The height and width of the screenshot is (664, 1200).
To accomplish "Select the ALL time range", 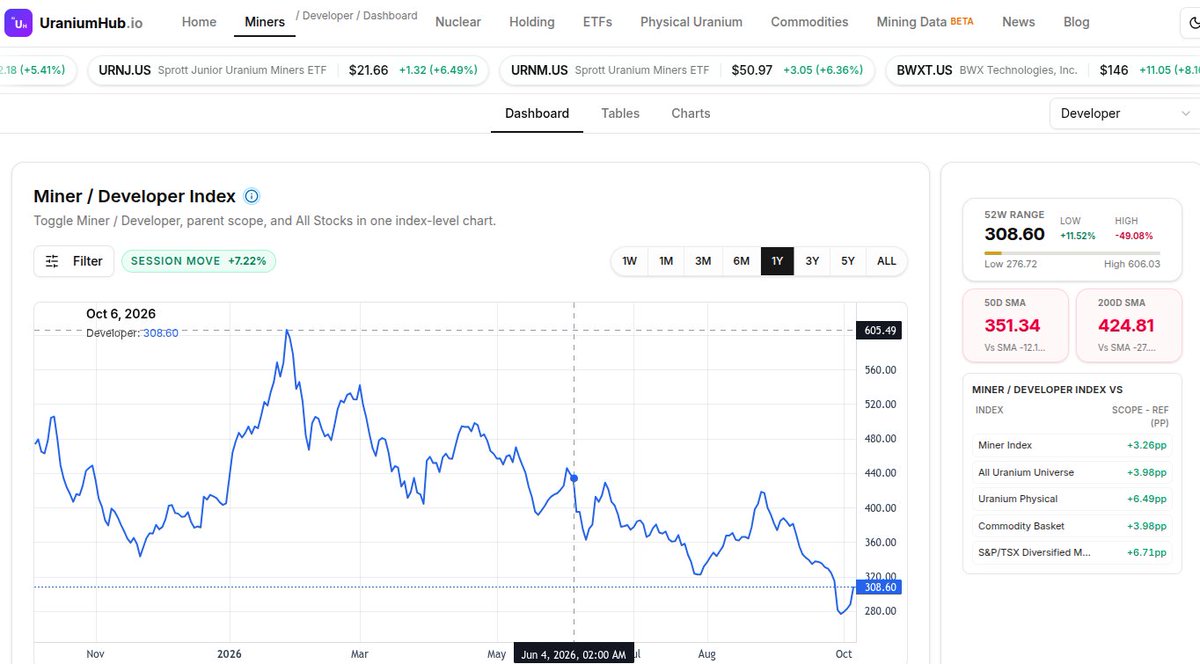I will tap(887, 261).
